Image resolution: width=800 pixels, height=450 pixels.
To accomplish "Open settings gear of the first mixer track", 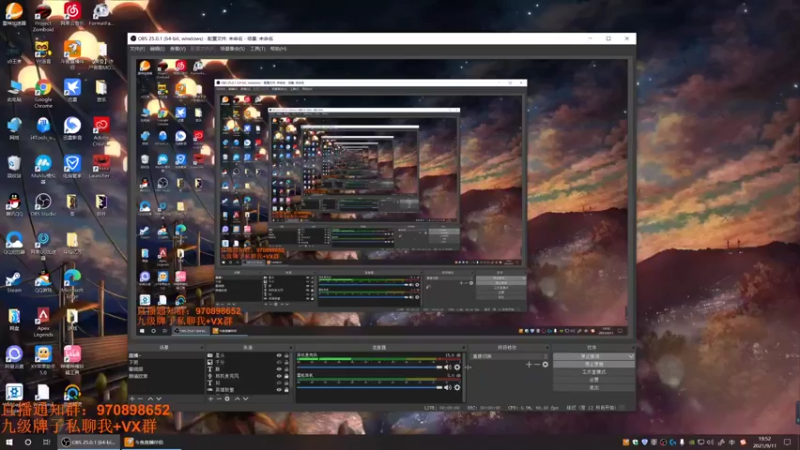I will click(457, 367).
